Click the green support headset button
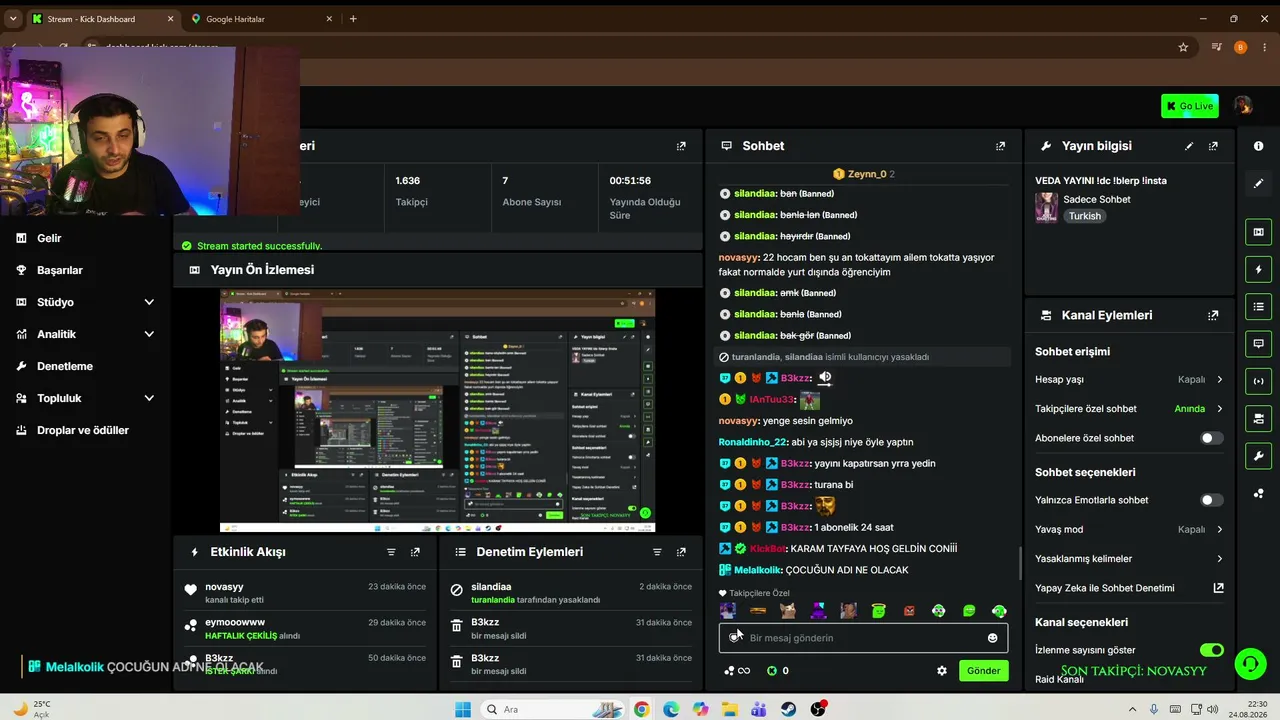The height and width of the screenshot is (720, 1280). (x=1249, y=663)
